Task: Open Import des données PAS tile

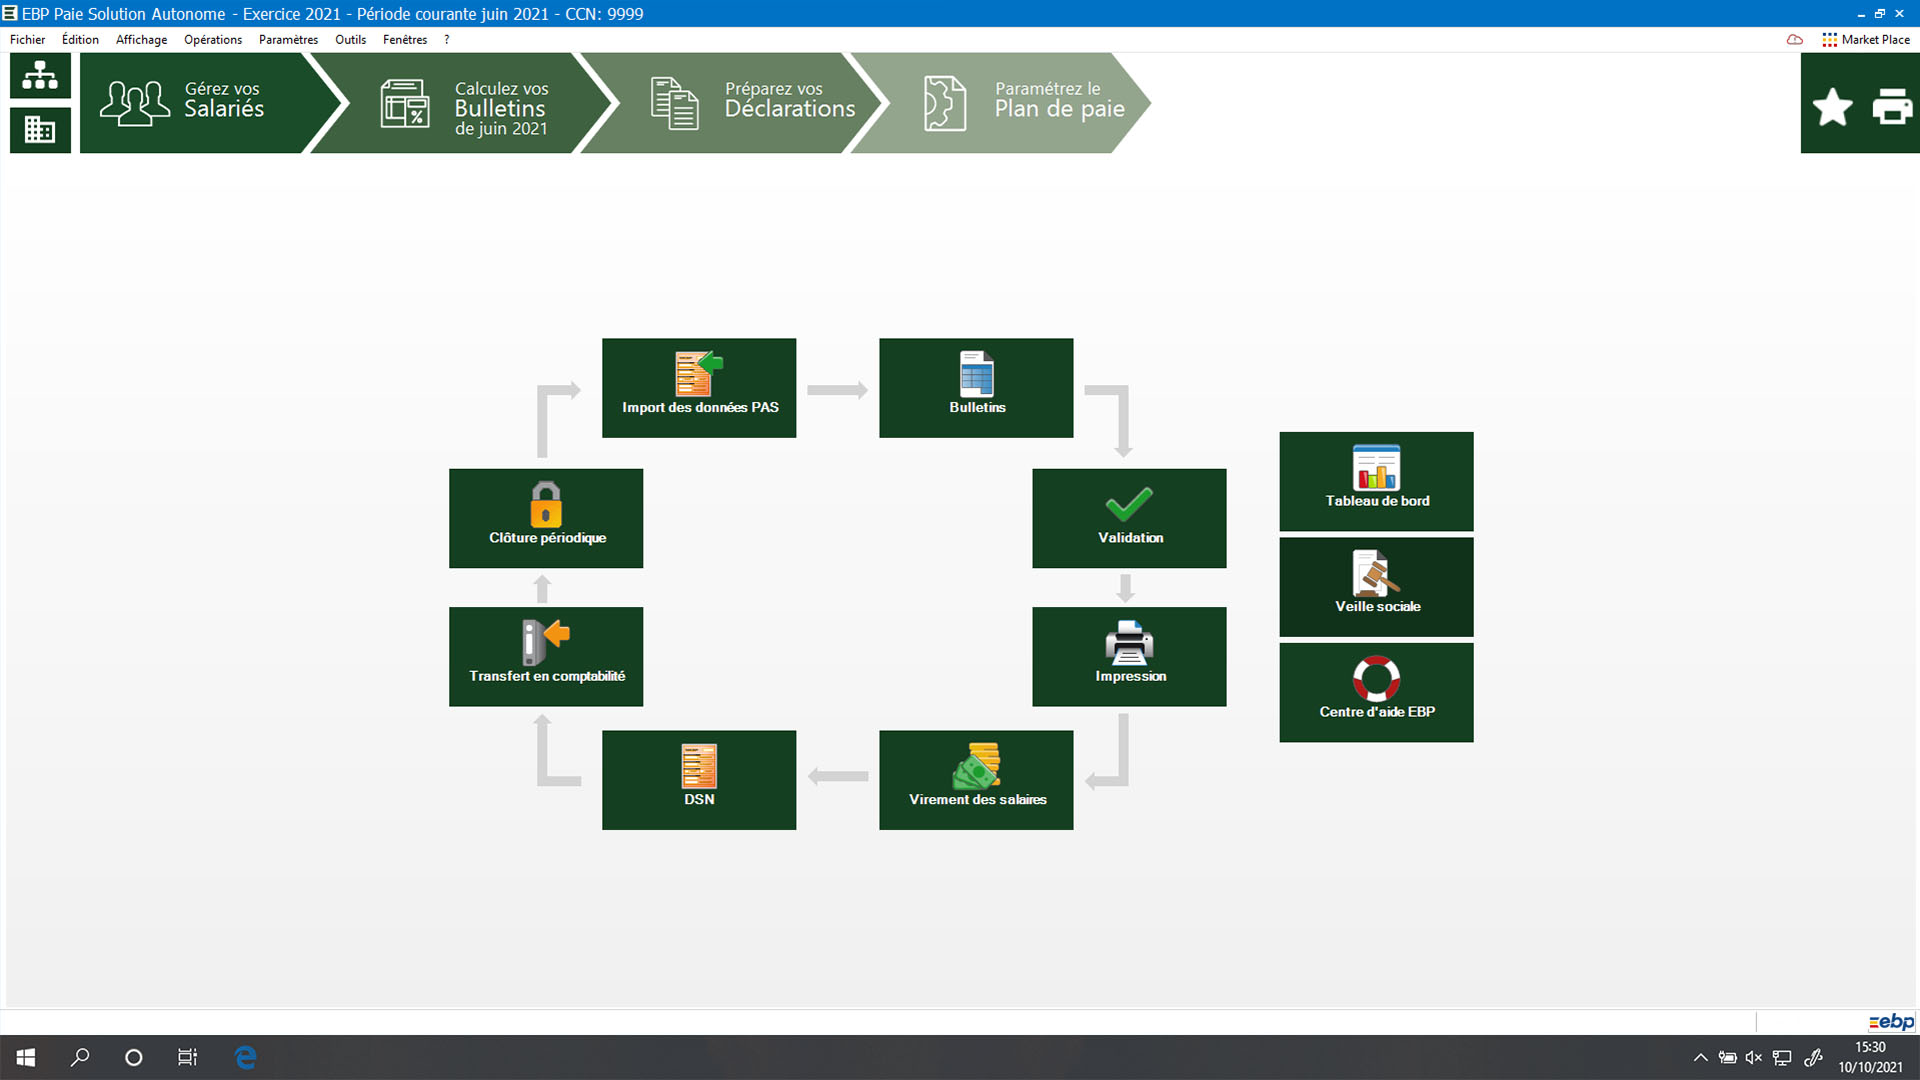Action: pos(699,388)
